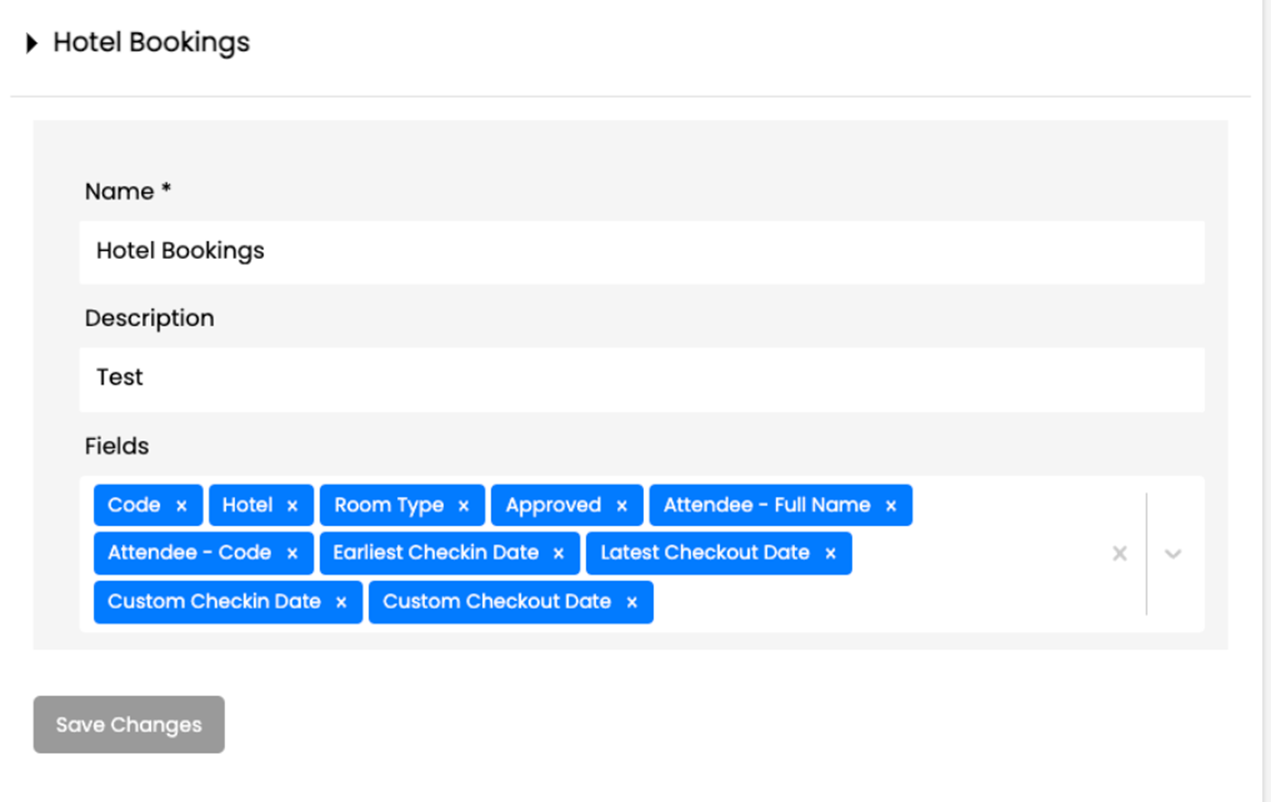Image resolution: width=1271 pixels, height=802 pixels.
Task: Remove the Attendee - Full Name tag
Action: [891, 506]
